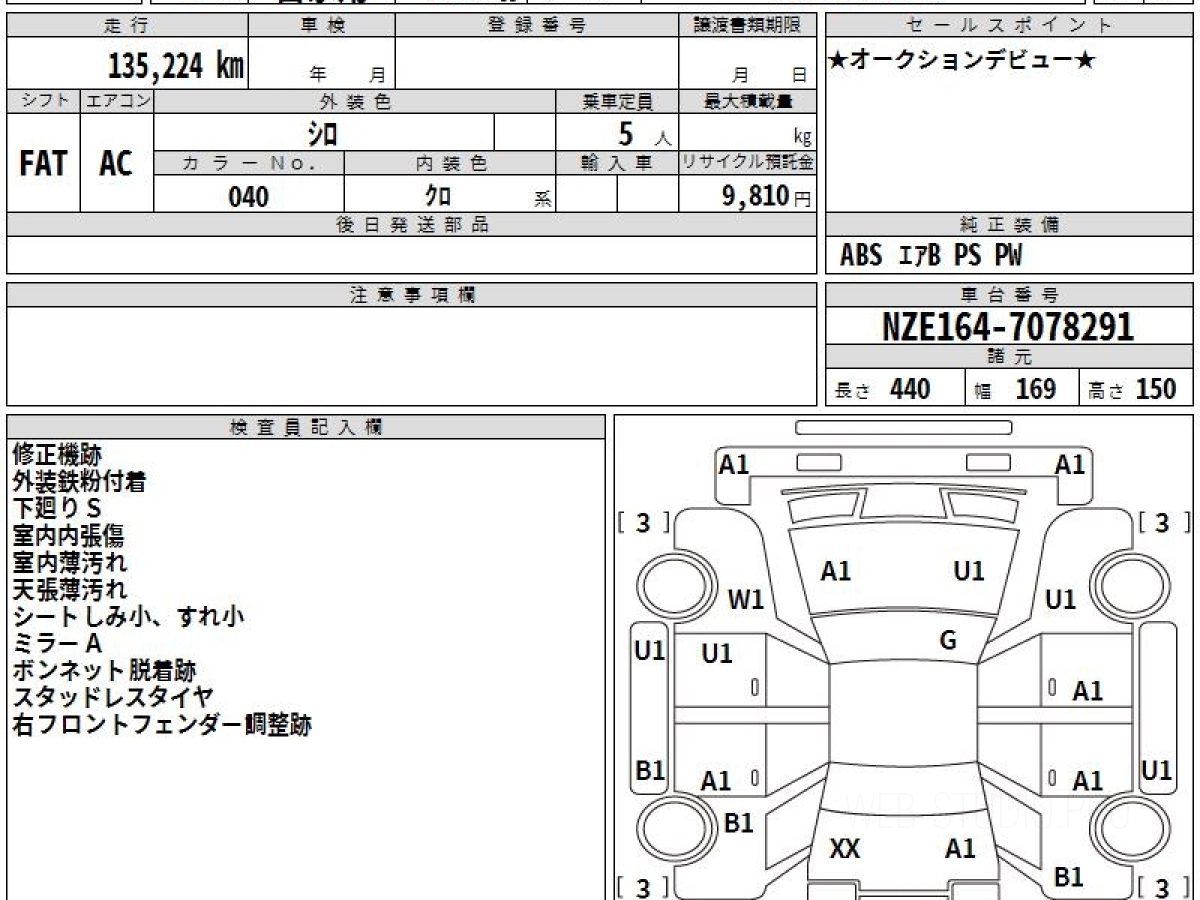Select the inspector note 外装鉄粉付着
This screenshot has height=900, width=1200.
(x=80, y=482)
